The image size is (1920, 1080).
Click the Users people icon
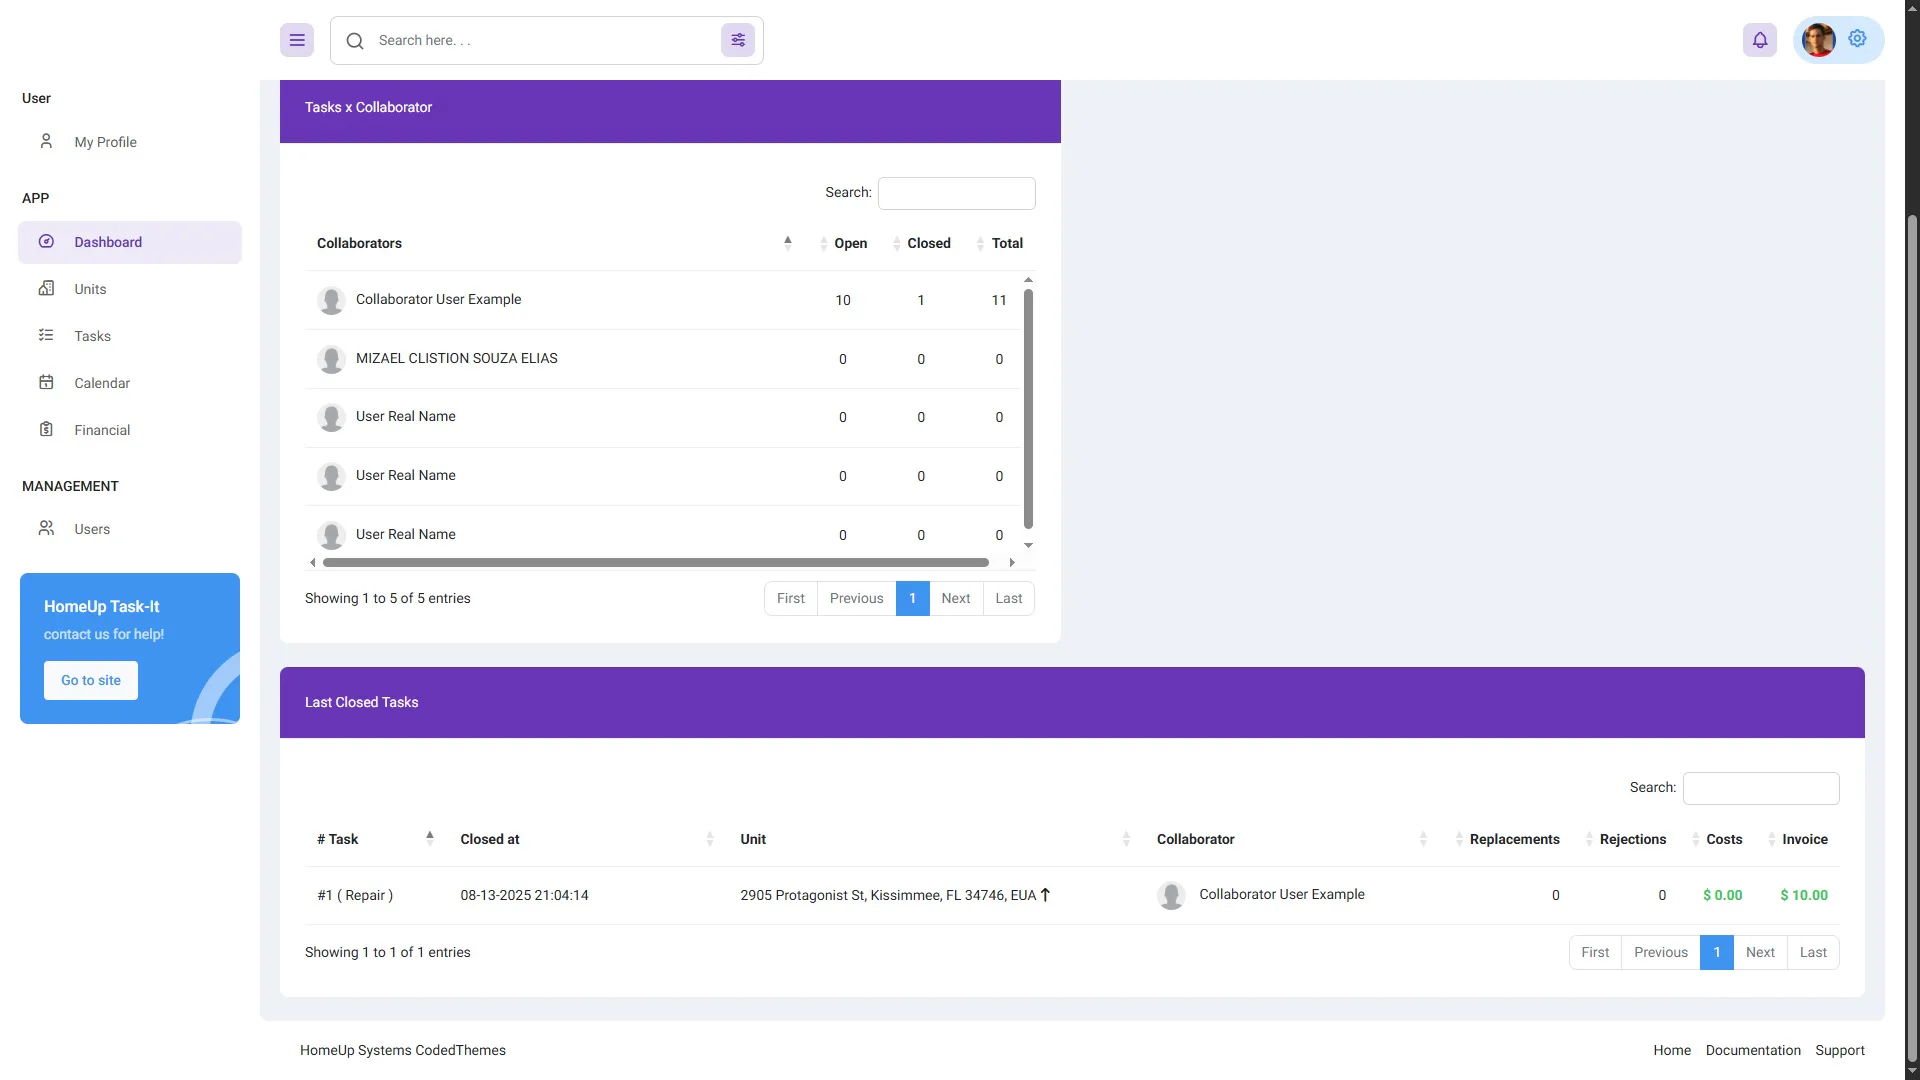pos(46,528)
